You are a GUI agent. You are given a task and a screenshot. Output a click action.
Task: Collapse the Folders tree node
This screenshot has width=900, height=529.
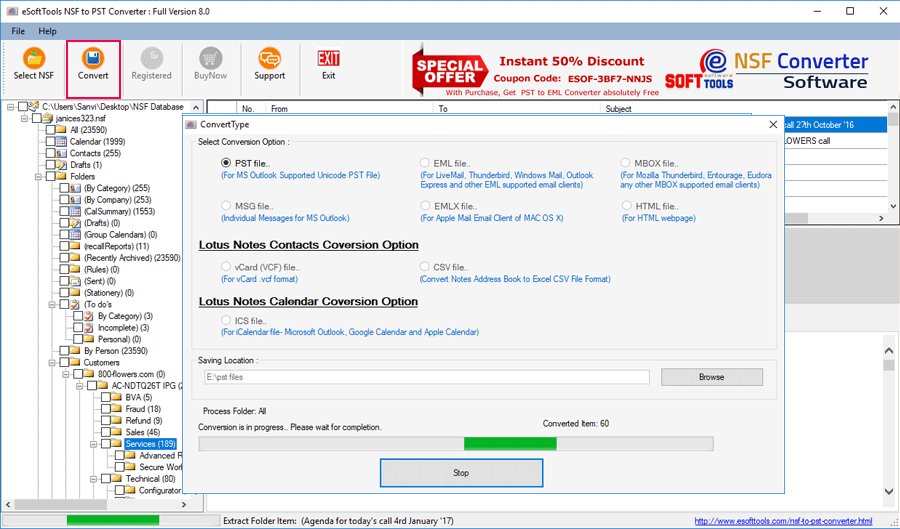tap(38, 177)
